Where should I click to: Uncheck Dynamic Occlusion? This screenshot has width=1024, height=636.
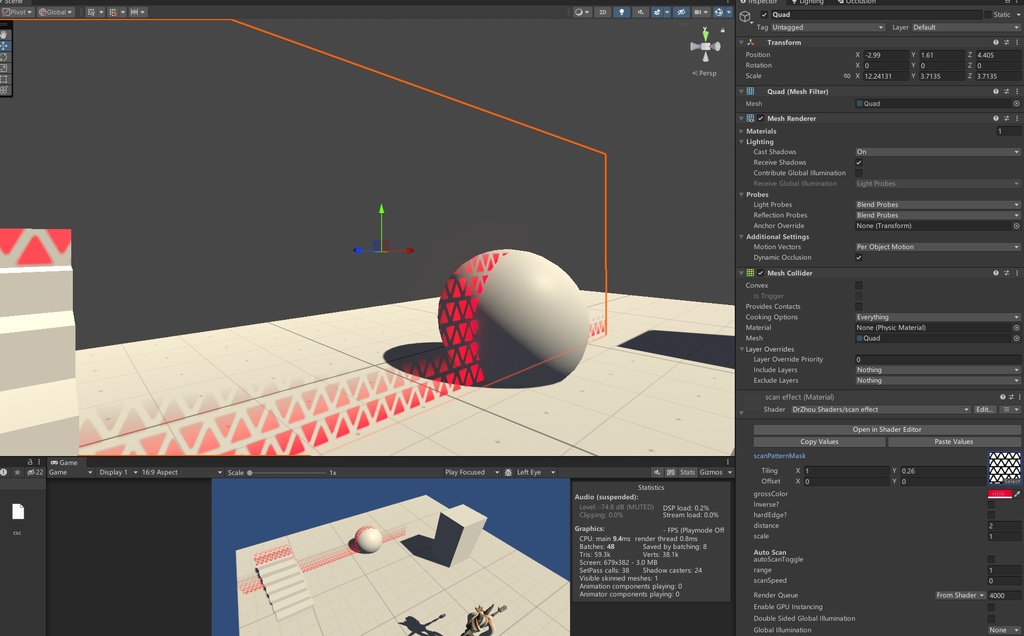[x=859, y=257]
